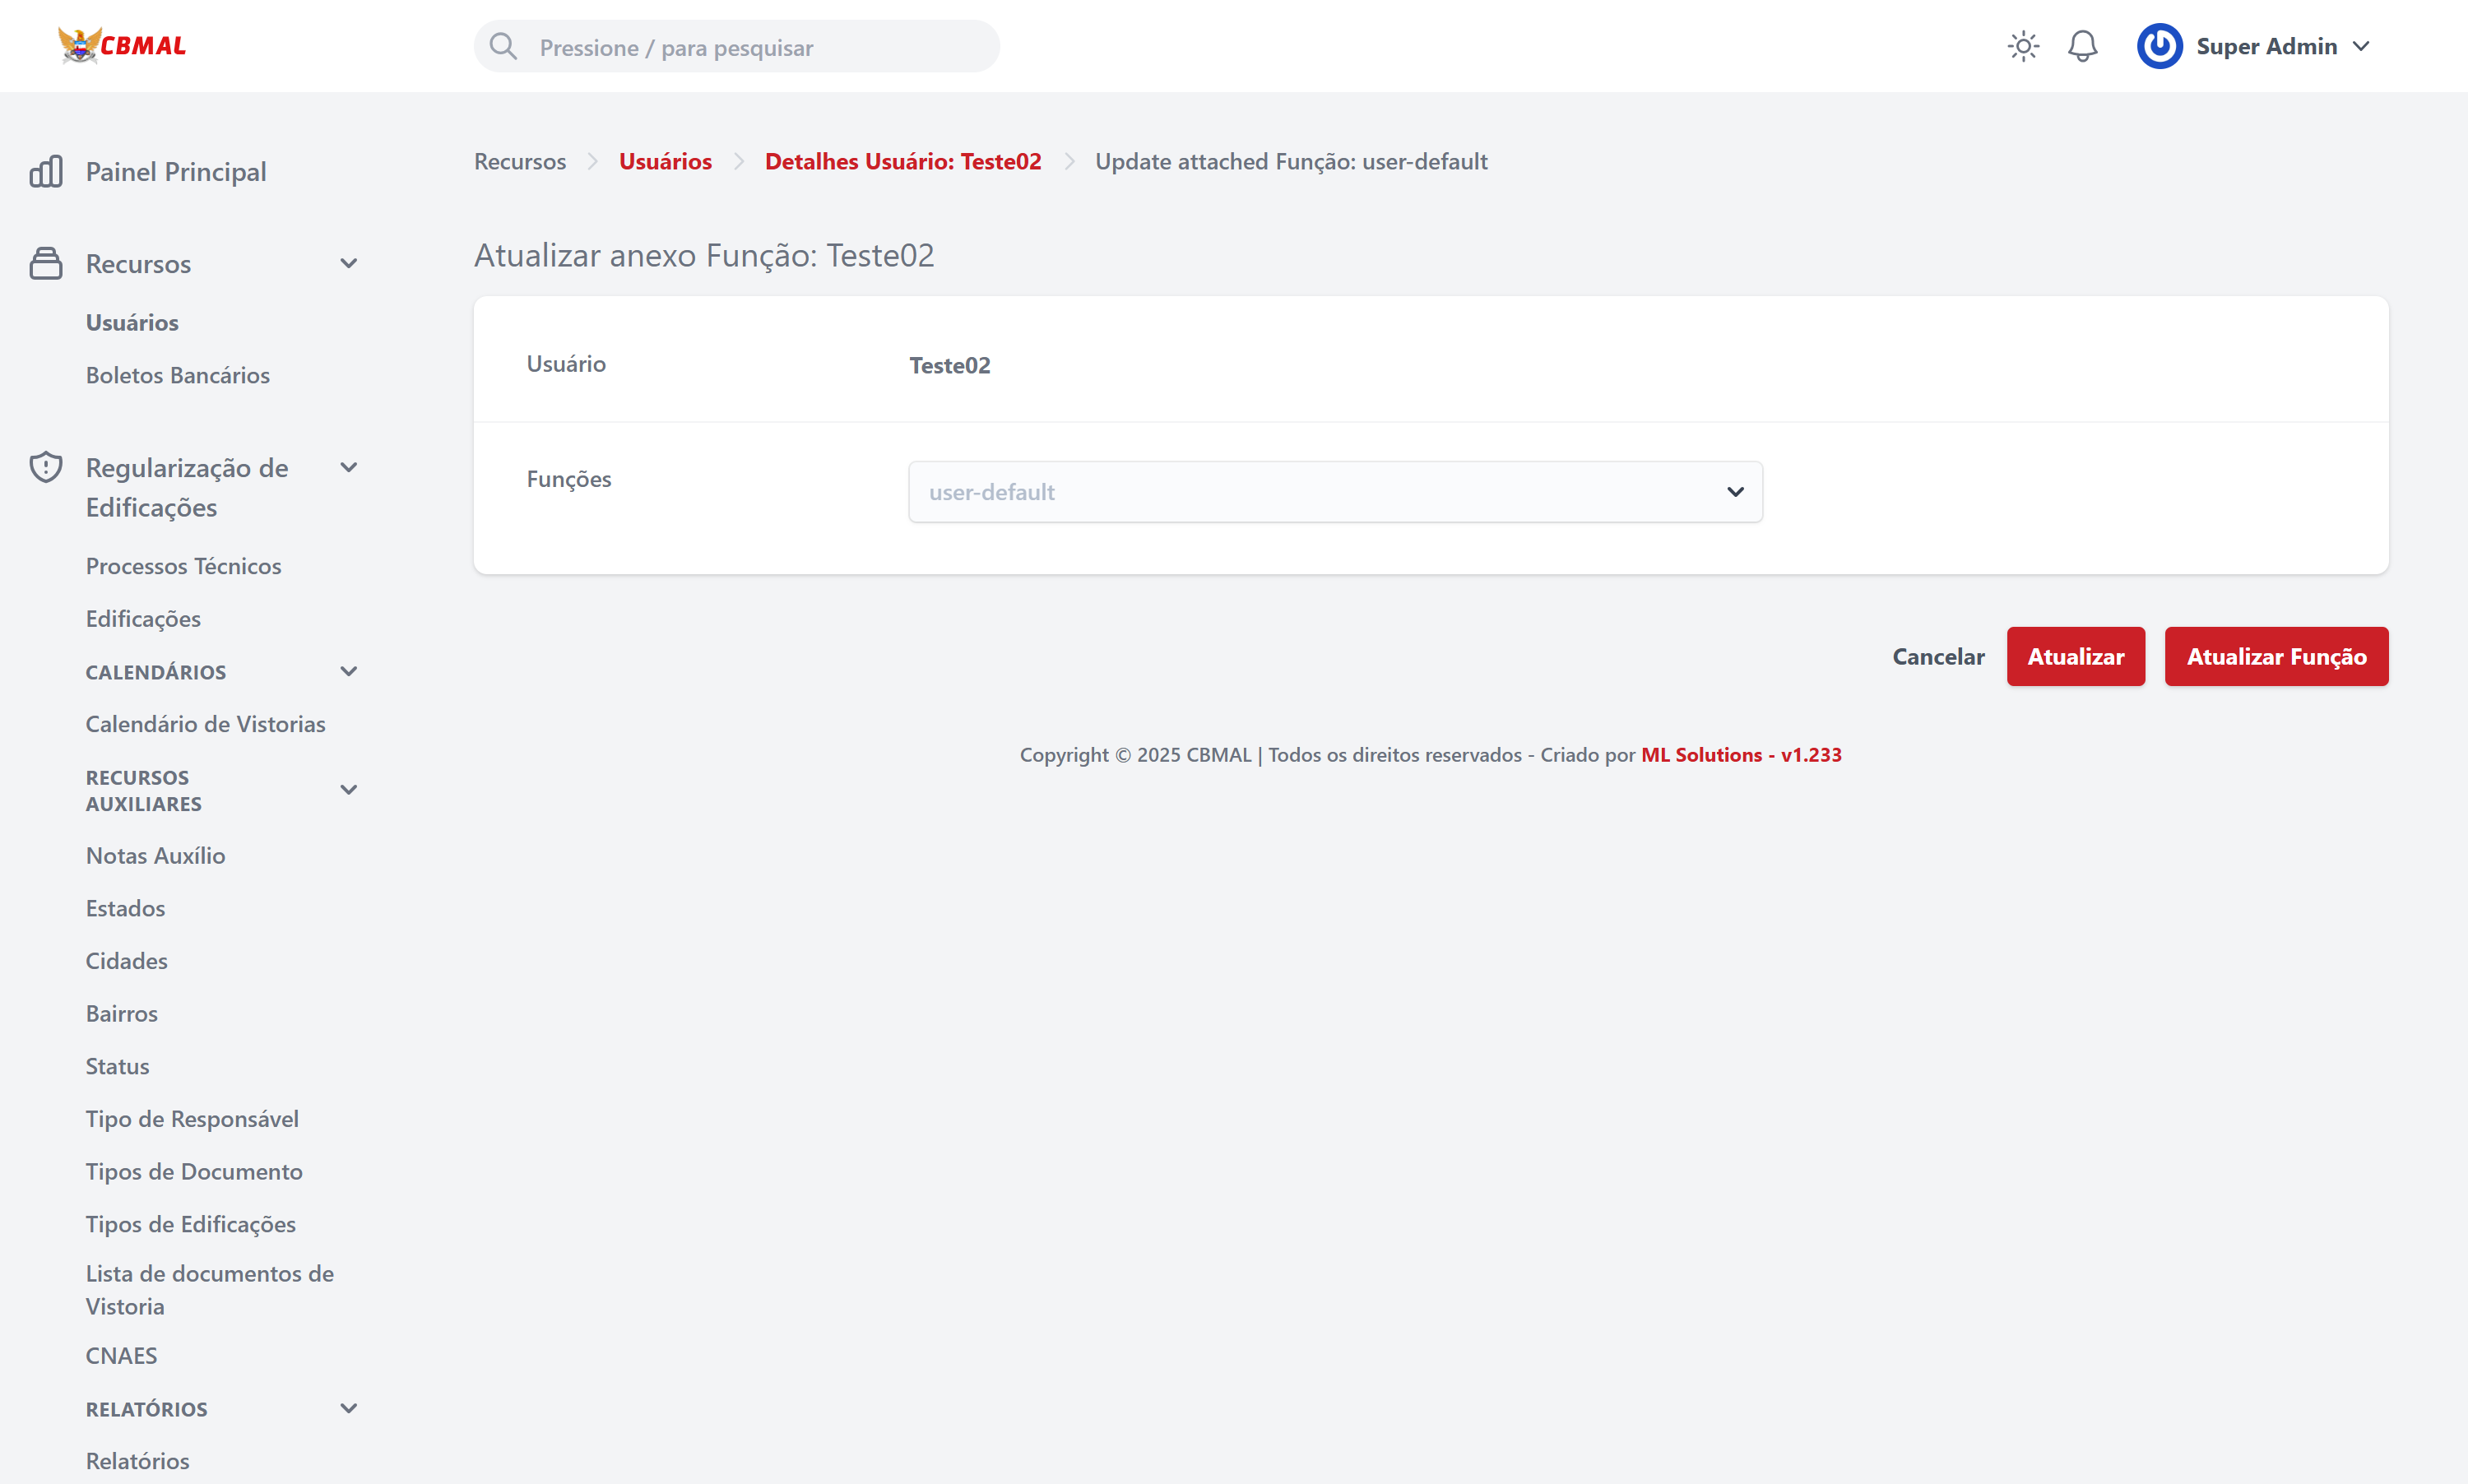The image size is (2468, 1484).
Task: Click the Super Admin avatar icon
Action: click(2159, 46)
